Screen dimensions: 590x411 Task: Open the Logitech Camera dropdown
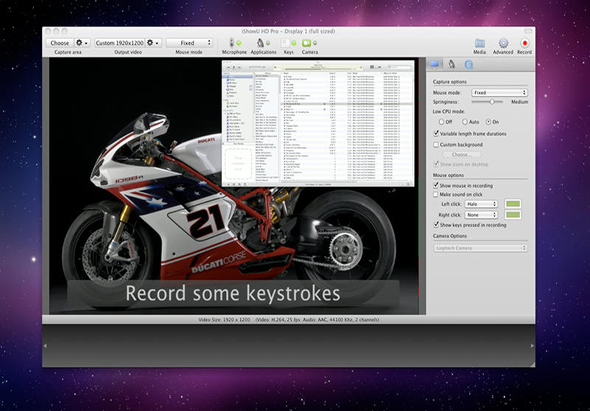click(x=480, y=248)
